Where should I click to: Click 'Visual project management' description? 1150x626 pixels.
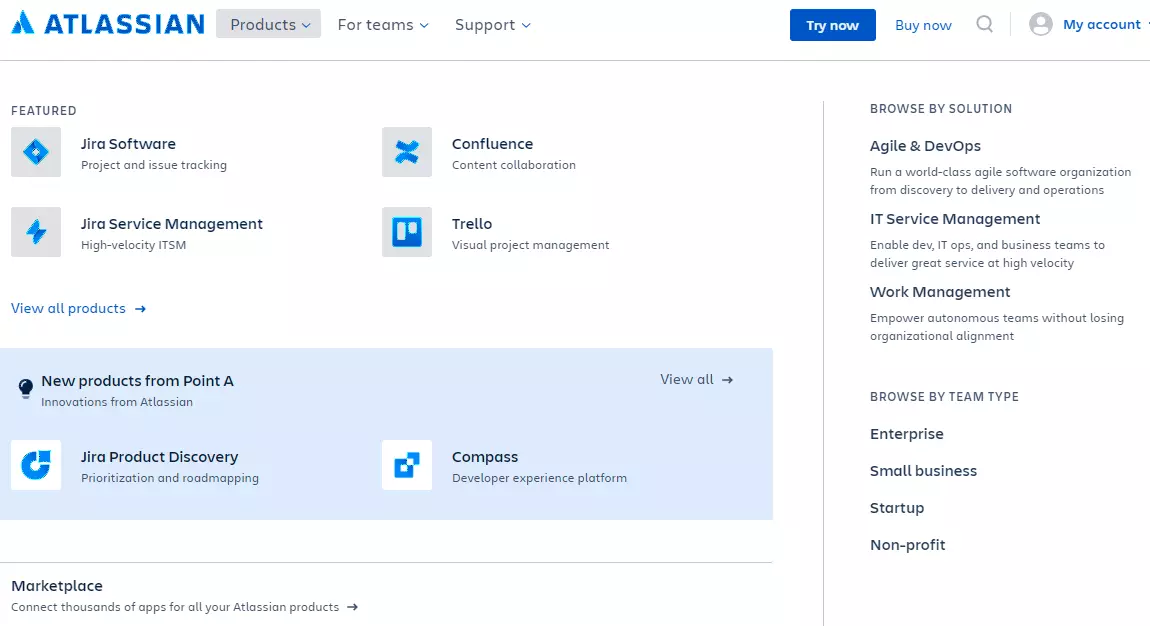[x=530, y=245]
